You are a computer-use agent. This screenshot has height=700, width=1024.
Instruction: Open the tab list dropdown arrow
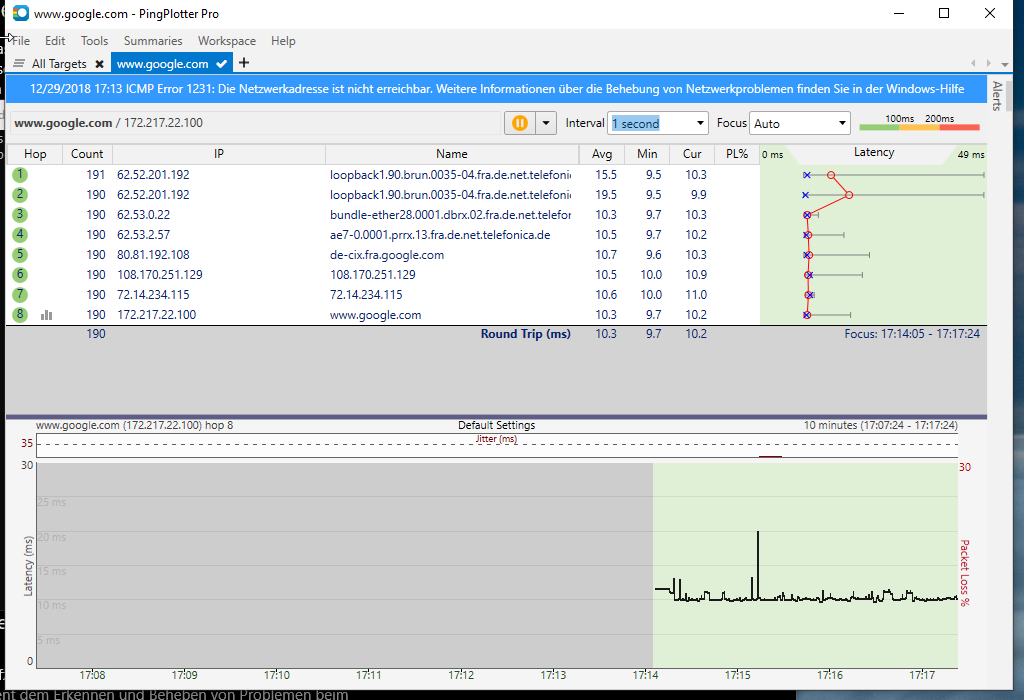coord(1005,64)
